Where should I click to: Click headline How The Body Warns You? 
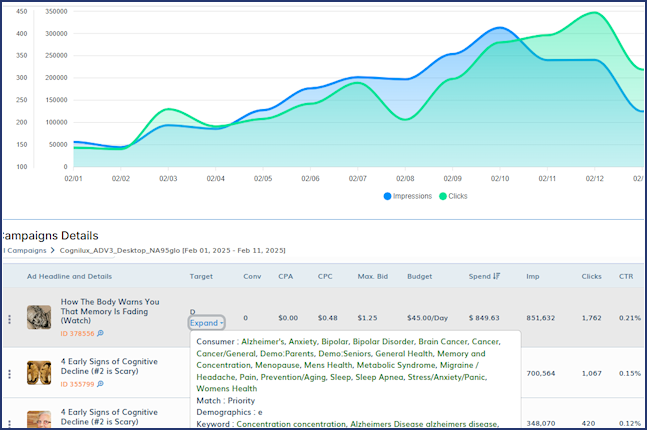[x=110, y=311]
